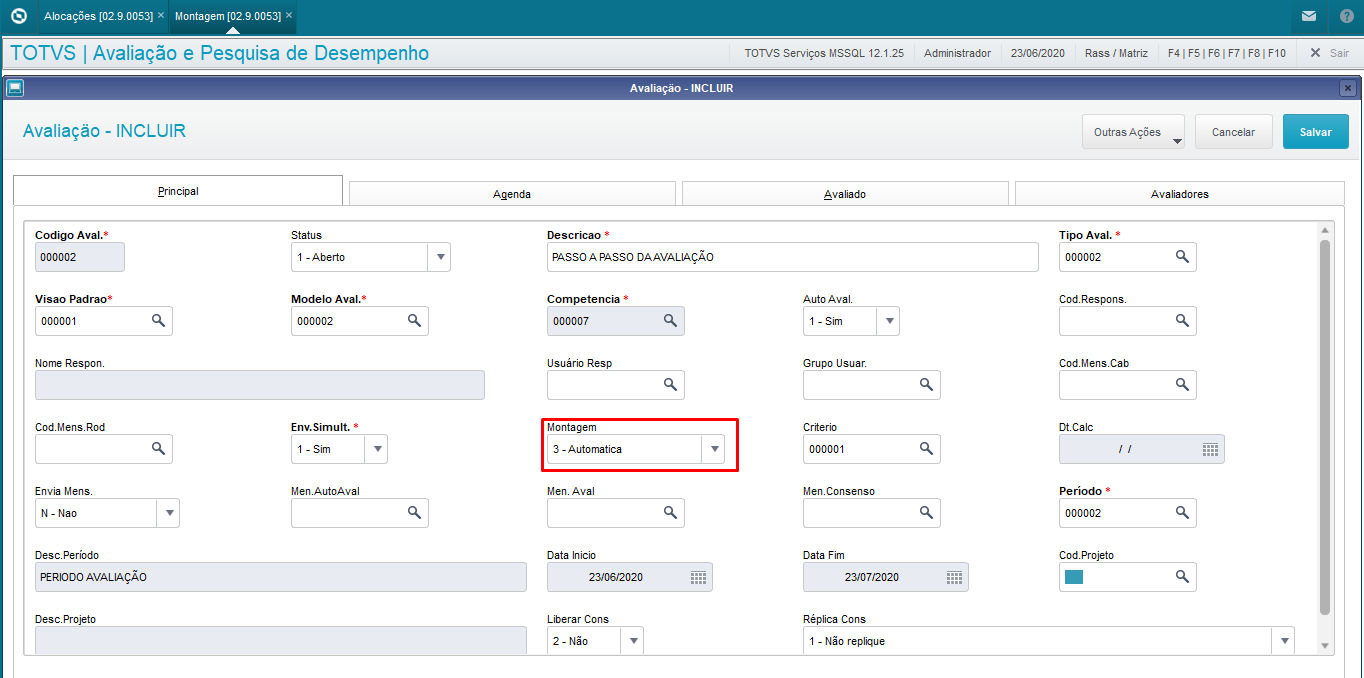Click the 23/06/2020 date in header
1364x678 pixels.
coord(1038,53)
